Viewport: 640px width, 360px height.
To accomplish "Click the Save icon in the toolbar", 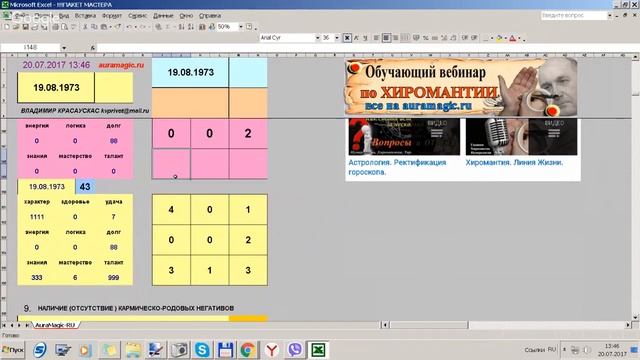I will [25, 27].
